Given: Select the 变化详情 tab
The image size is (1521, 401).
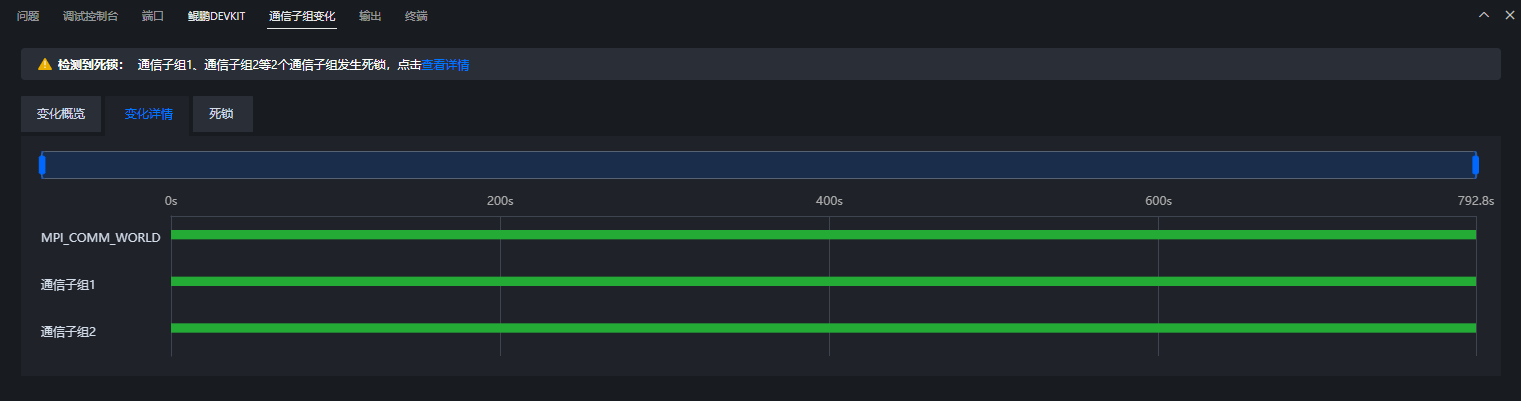Looking at the screenshot, I should click(x=148, y=114).
